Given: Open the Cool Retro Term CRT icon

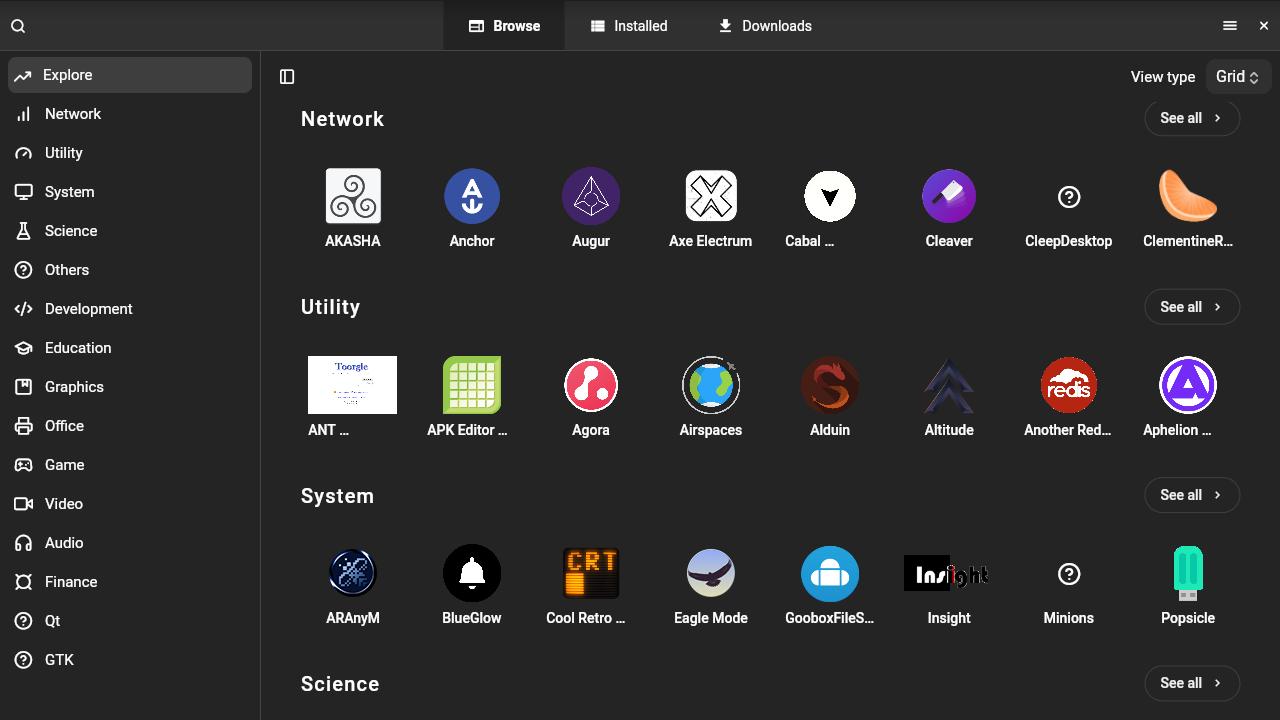Looking at the screenshot, I should pos(591,573).
